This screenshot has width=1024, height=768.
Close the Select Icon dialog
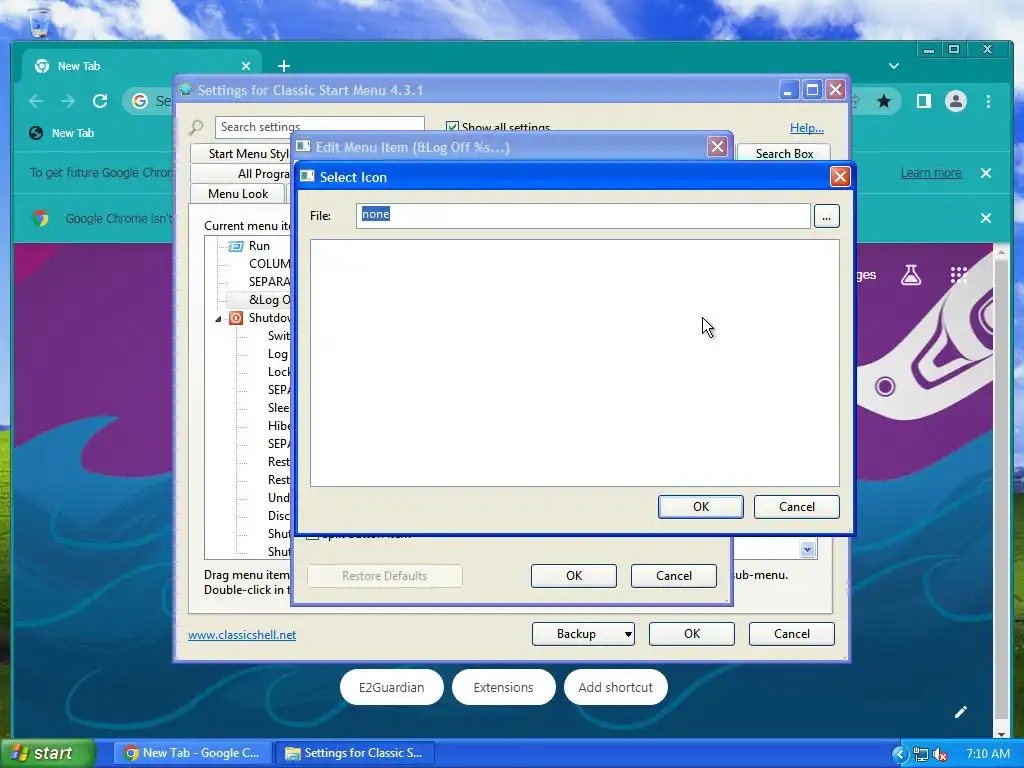[839, 176]
